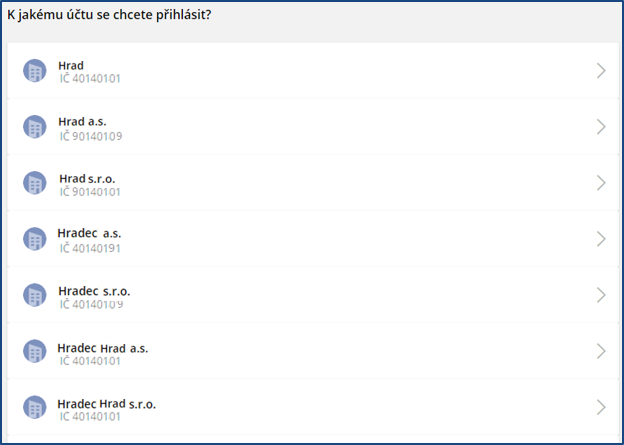This screenshot has width=624, height=445.
Task: Click the building icon next to Hrad
Action: tap(35, 71)
